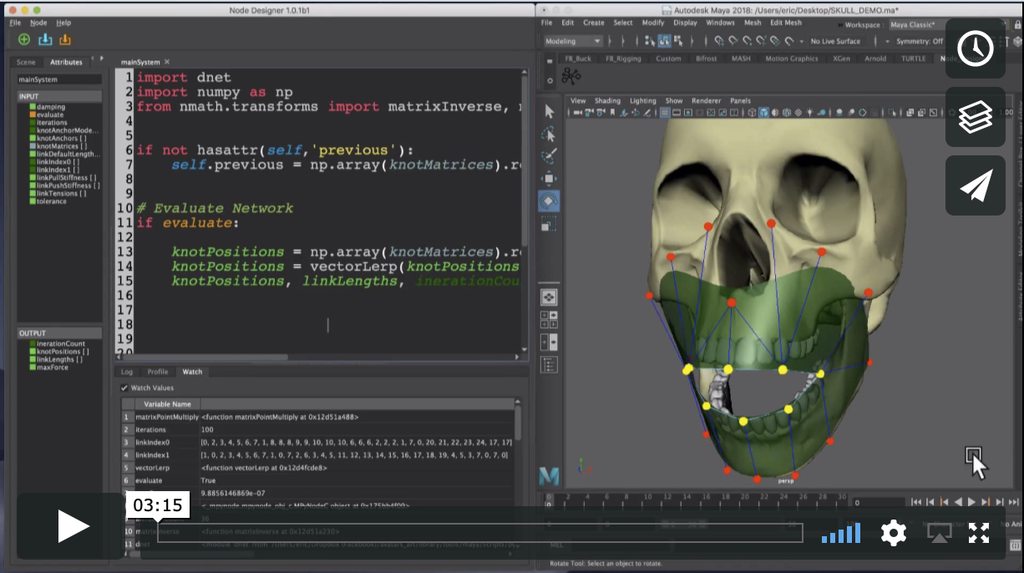Toggle the Watch Values checkbox

point(124,388)
